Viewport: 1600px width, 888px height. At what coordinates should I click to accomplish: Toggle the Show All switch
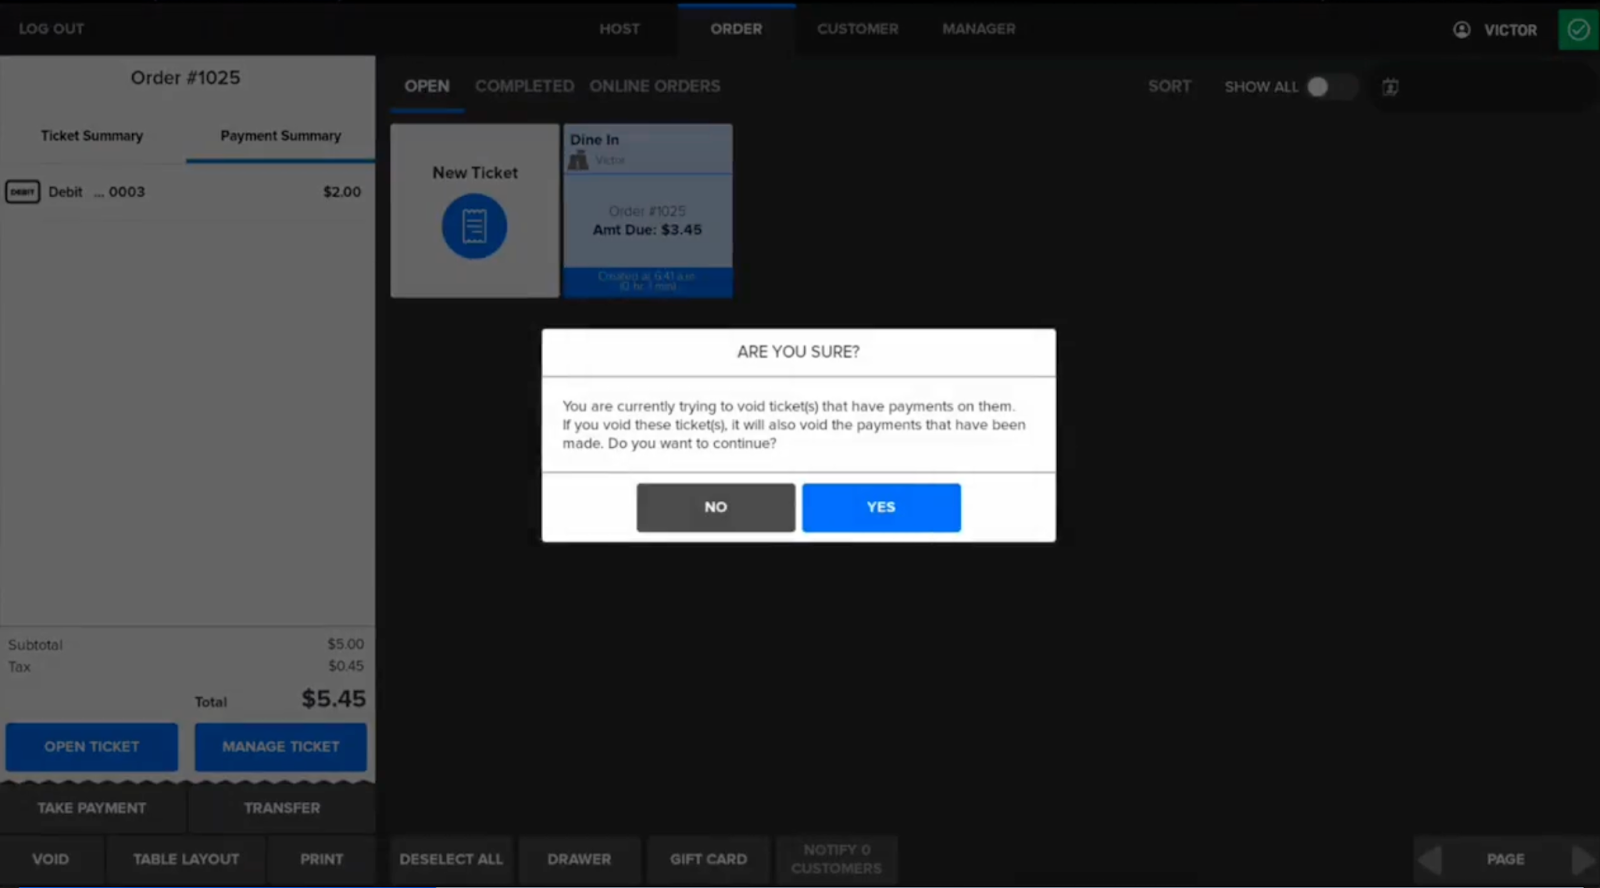(x=1330, y=87)
